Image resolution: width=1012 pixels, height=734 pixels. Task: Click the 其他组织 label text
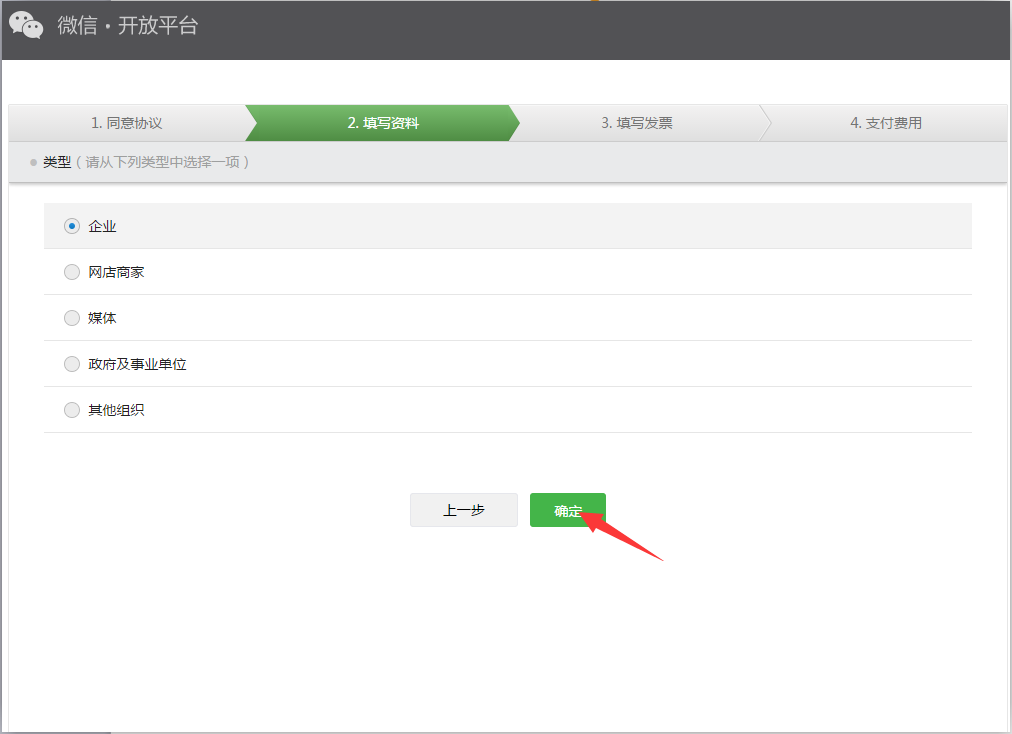point(116,410)
